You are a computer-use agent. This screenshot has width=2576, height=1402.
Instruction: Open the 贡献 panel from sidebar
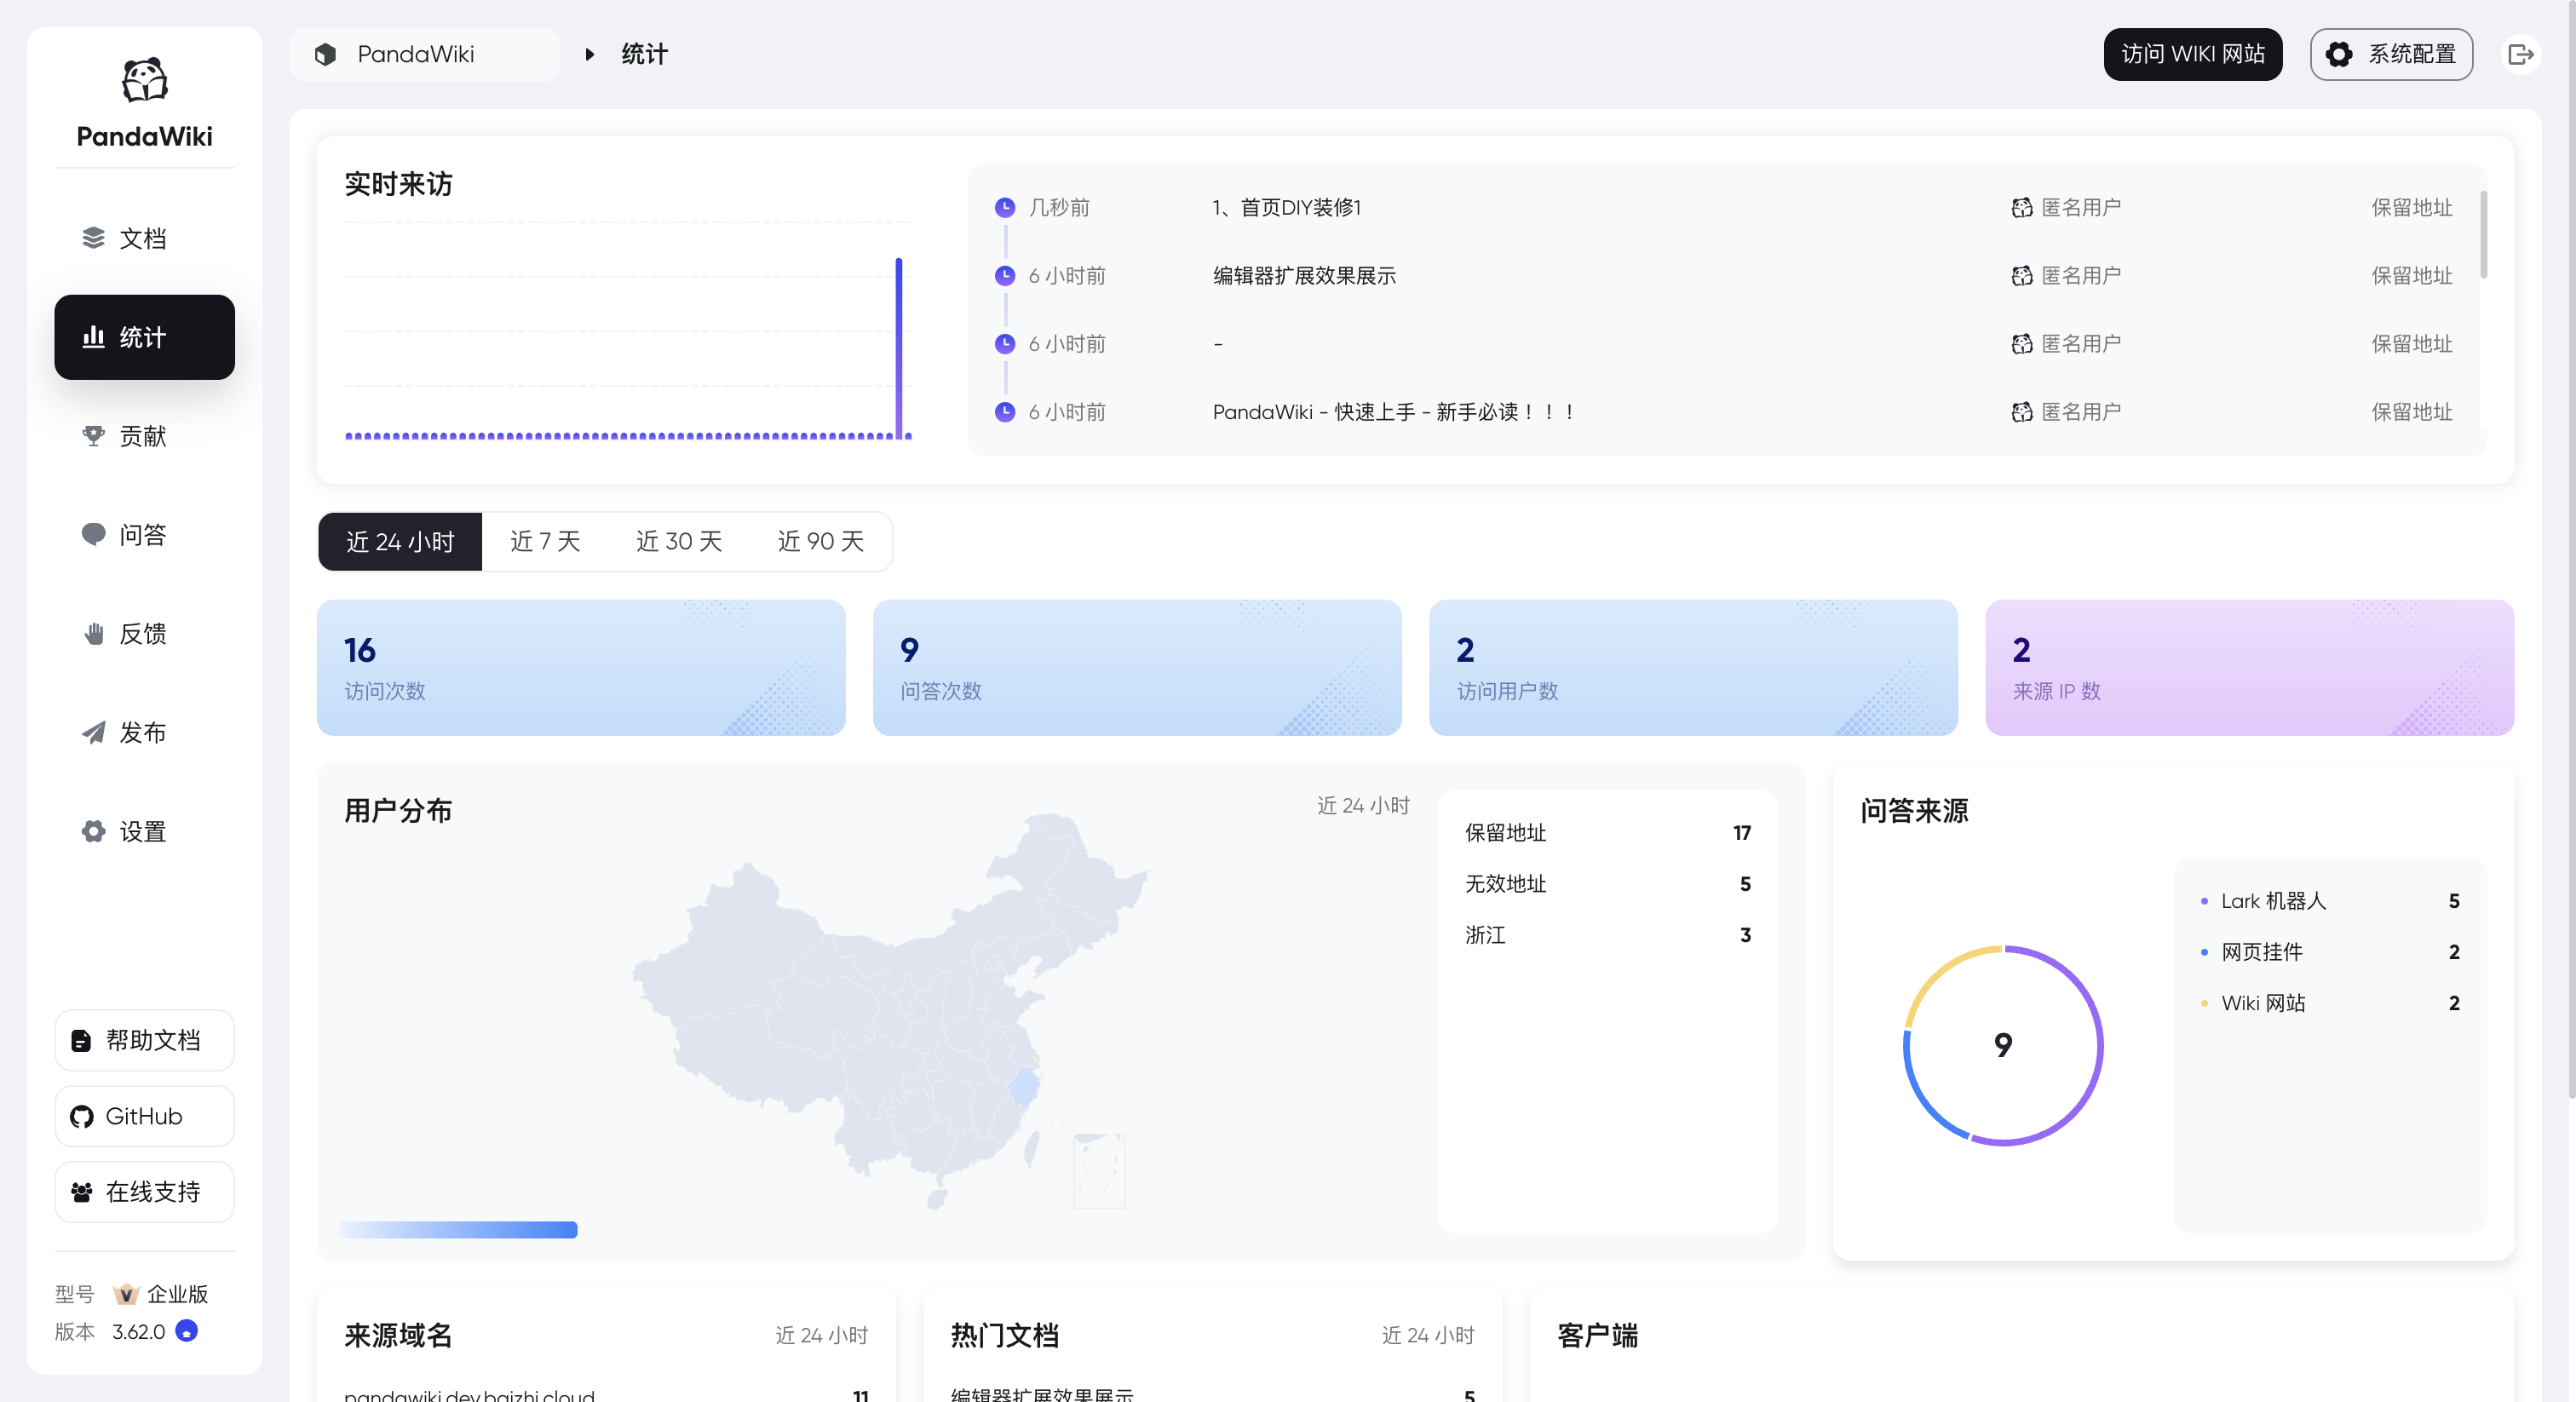pyautogui.click(x=143, y=435)
